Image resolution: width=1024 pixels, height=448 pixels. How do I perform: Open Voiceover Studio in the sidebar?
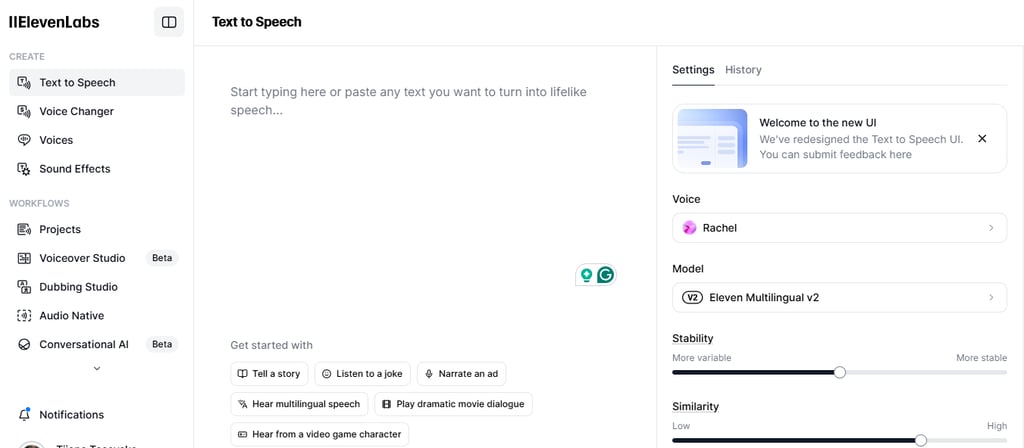coord(97,258)
